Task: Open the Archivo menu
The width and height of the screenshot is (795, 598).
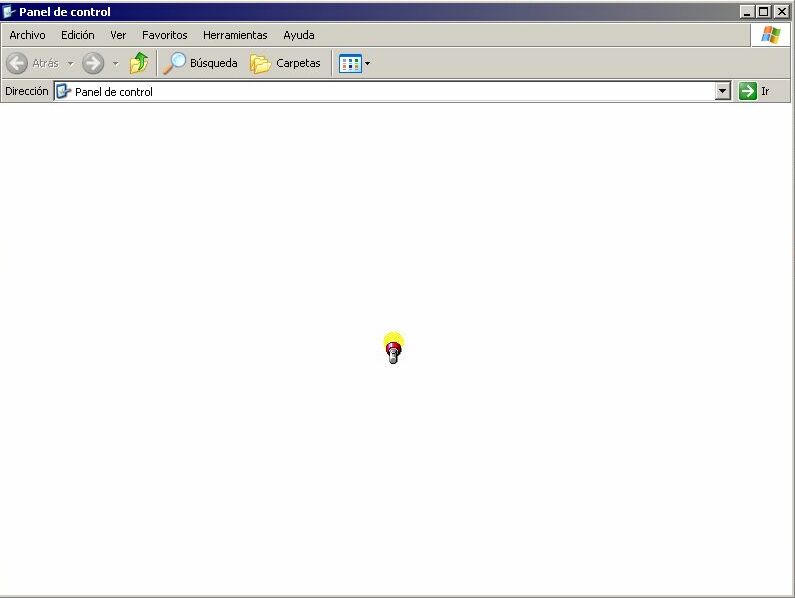Action: pyautogui.click(x=27, y=35)
